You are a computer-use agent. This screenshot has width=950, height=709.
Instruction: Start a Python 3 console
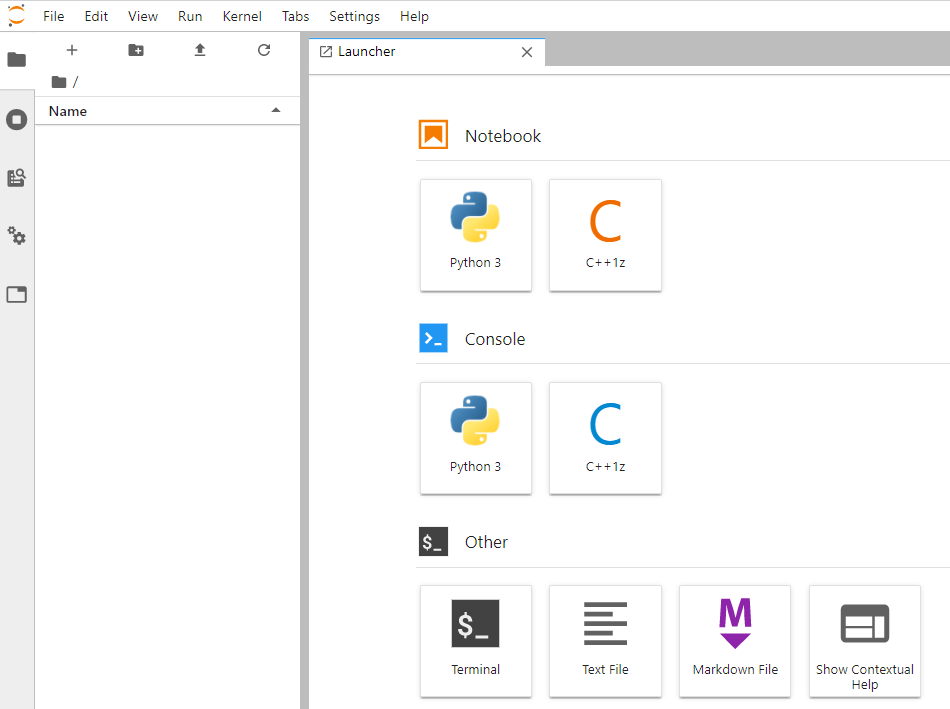(476, 438)
